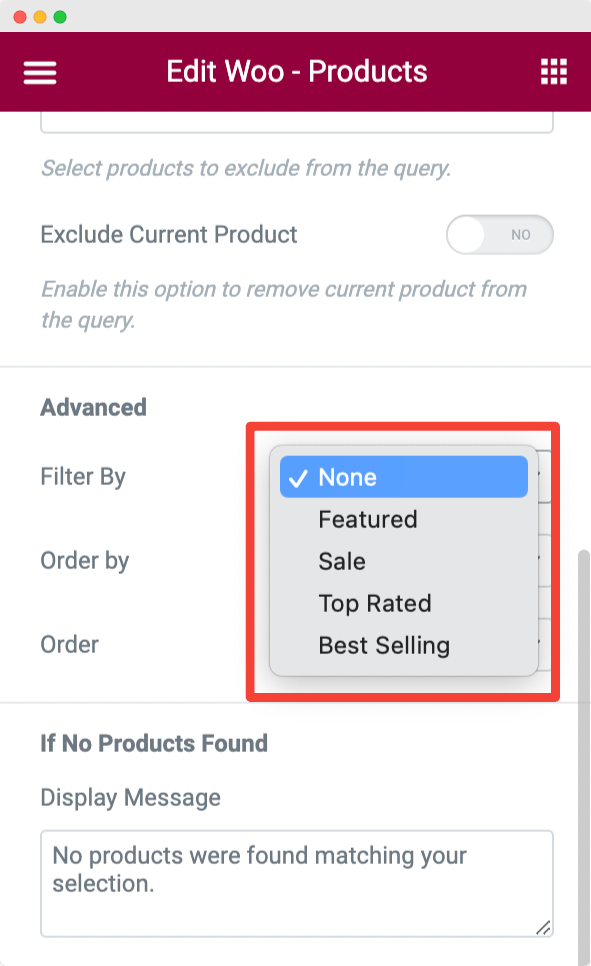Viewport: 591px width, 966px height.
Task: Select the checked None option
Action: click(x=404, y=477)
